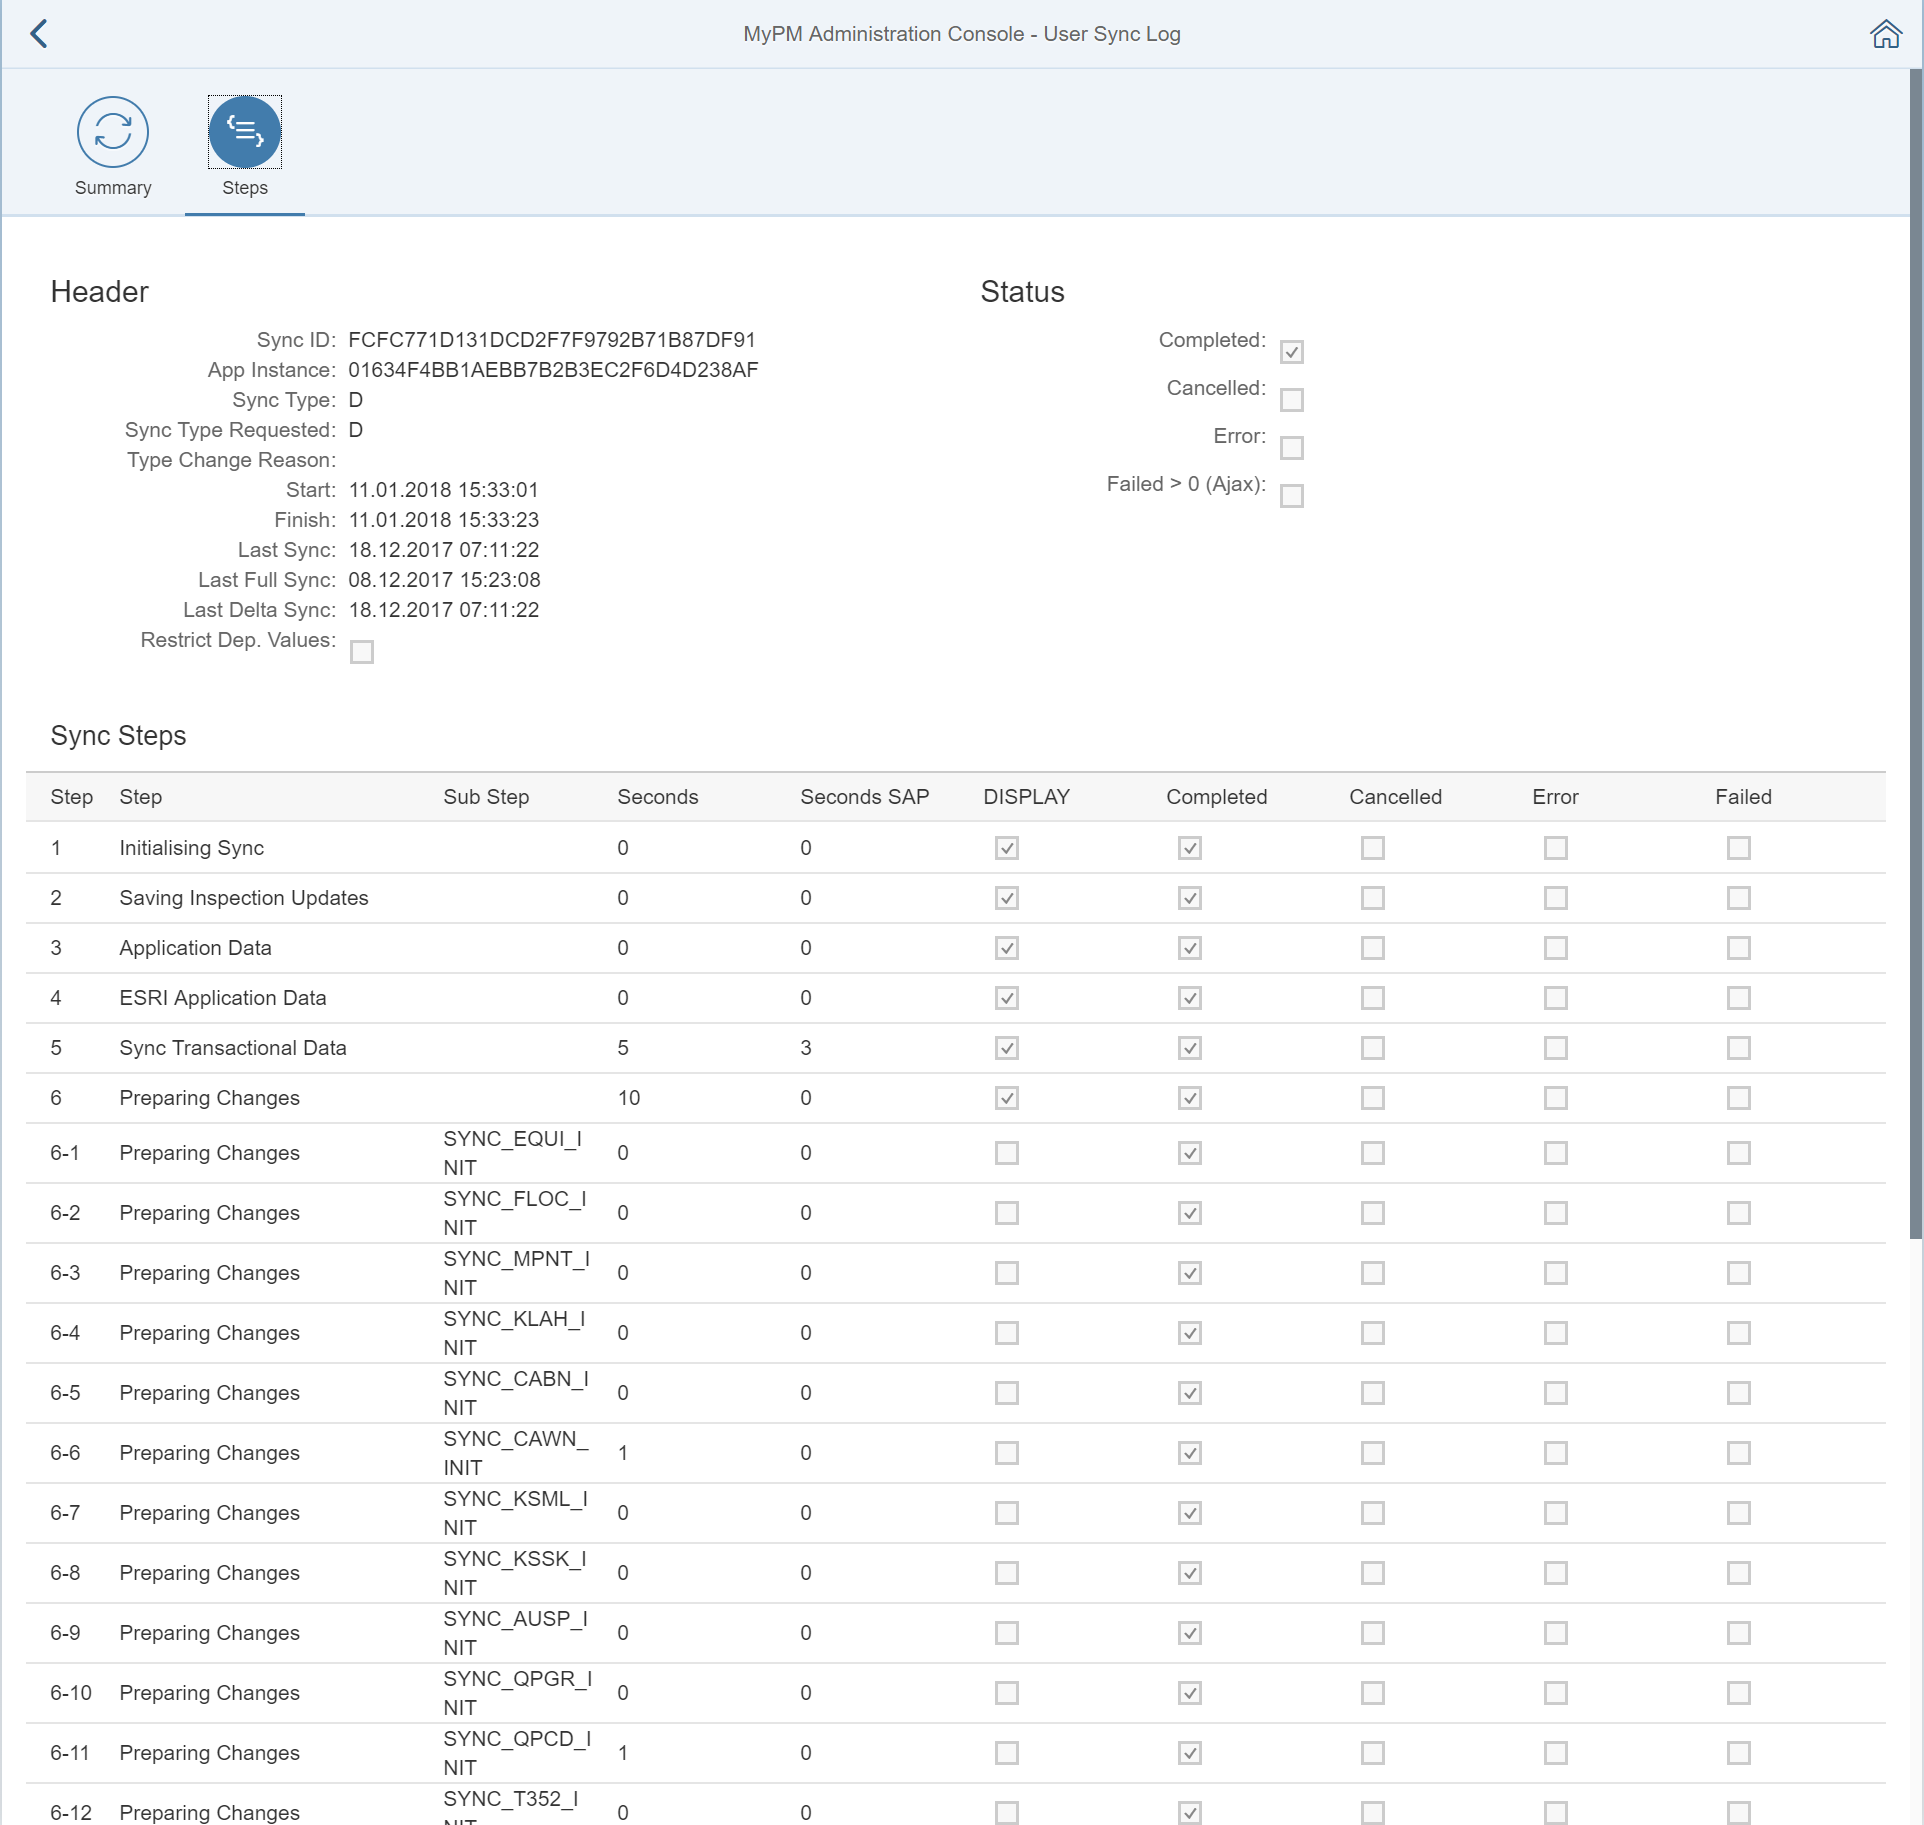This screenshot has width=1924, height=1825.
Task: Select the Steps tab label
Action: 245,188
